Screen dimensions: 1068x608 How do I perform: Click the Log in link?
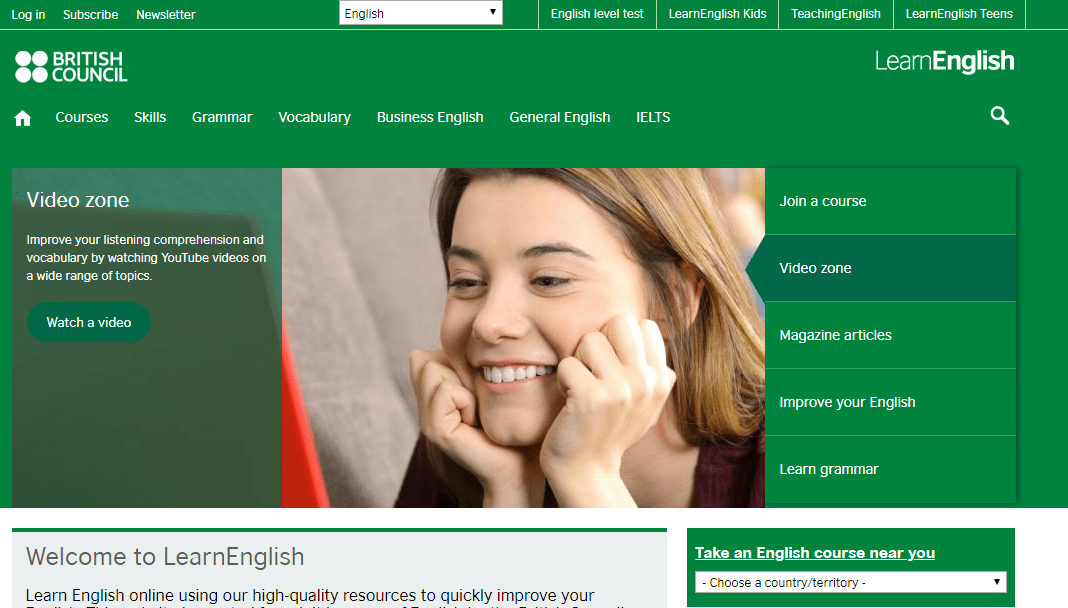(28, 14)
